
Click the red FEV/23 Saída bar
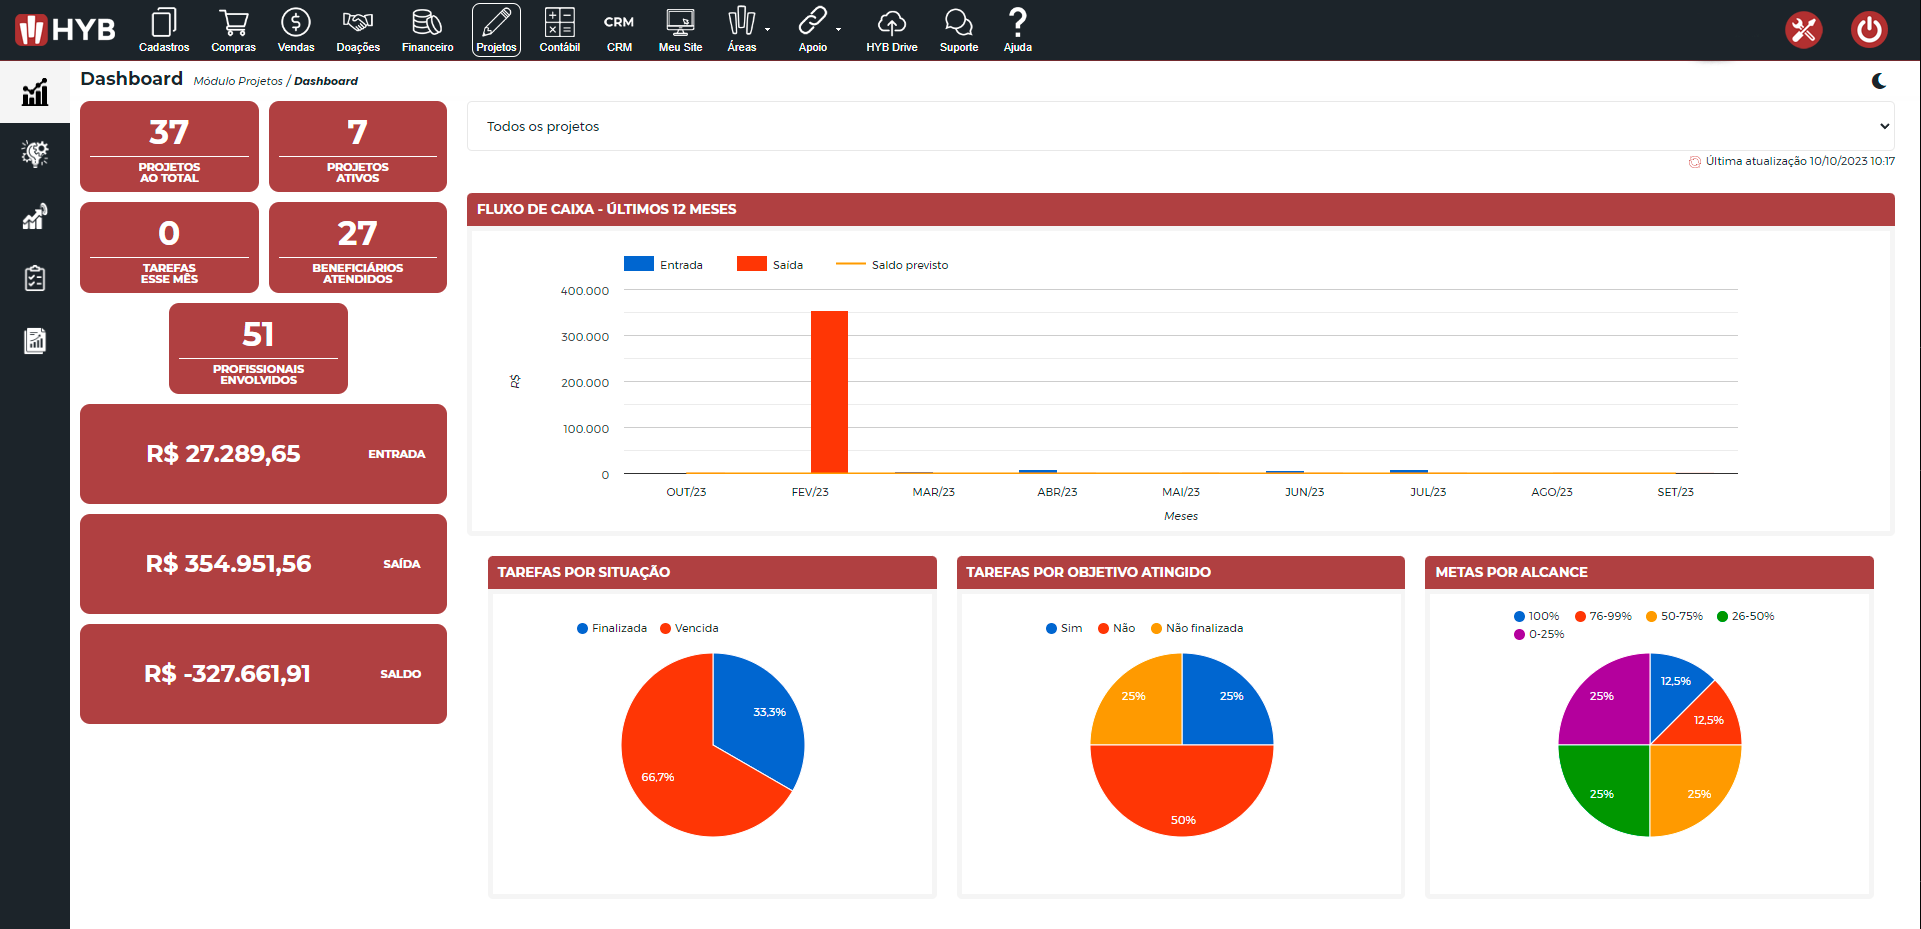tap(829, 392)
